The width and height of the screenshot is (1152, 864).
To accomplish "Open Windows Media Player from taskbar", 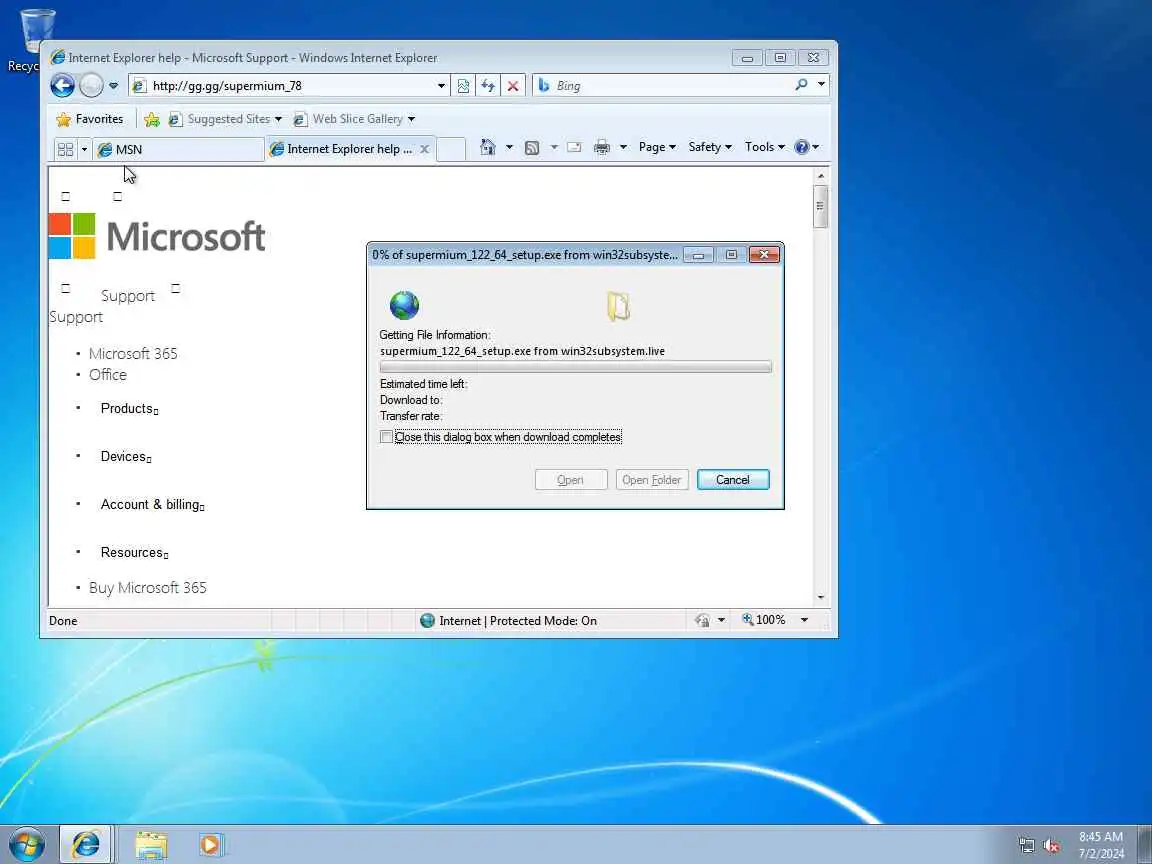I will [x=210, y=845].
